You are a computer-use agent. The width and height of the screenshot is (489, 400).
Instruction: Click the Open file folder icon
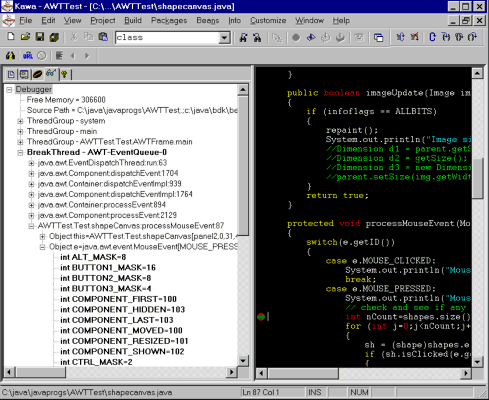pyautogui.click(x=25, y=37)
